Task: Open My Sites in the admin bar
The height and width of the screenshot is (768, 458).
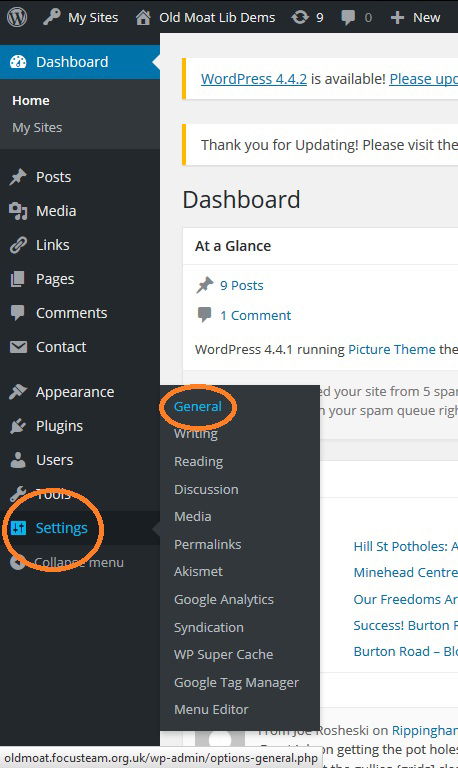Action: [80, 18]
